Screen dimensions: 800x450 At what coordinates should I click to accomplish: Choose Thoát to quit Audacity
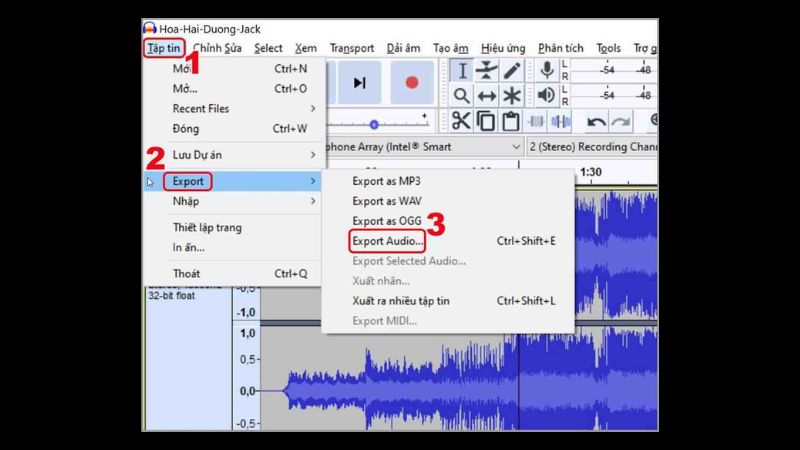[235, 273]
